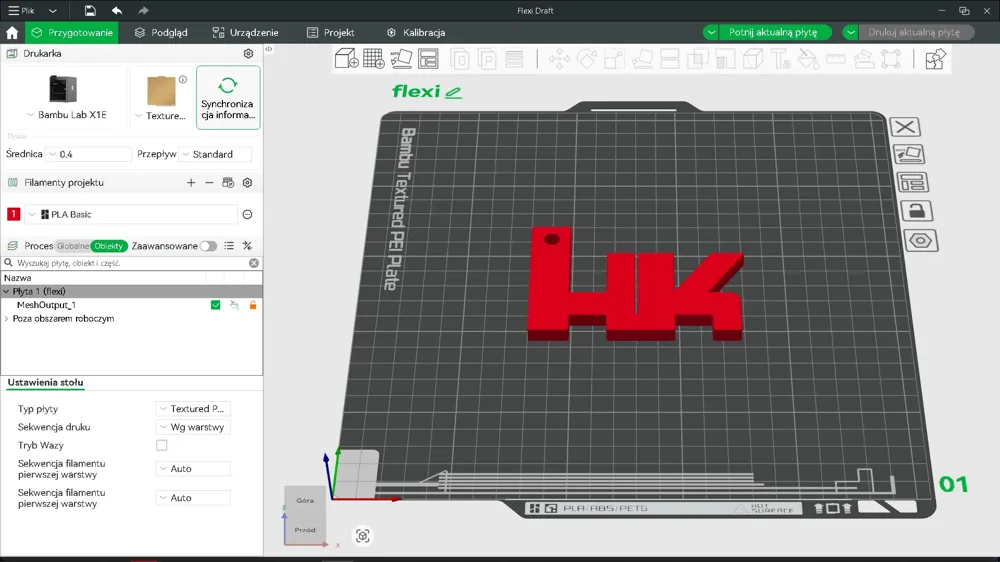Viewport: 1000px width, 562px height.
Task: Open the Textured plate type dropdown
Action: (x=162, y=115)
